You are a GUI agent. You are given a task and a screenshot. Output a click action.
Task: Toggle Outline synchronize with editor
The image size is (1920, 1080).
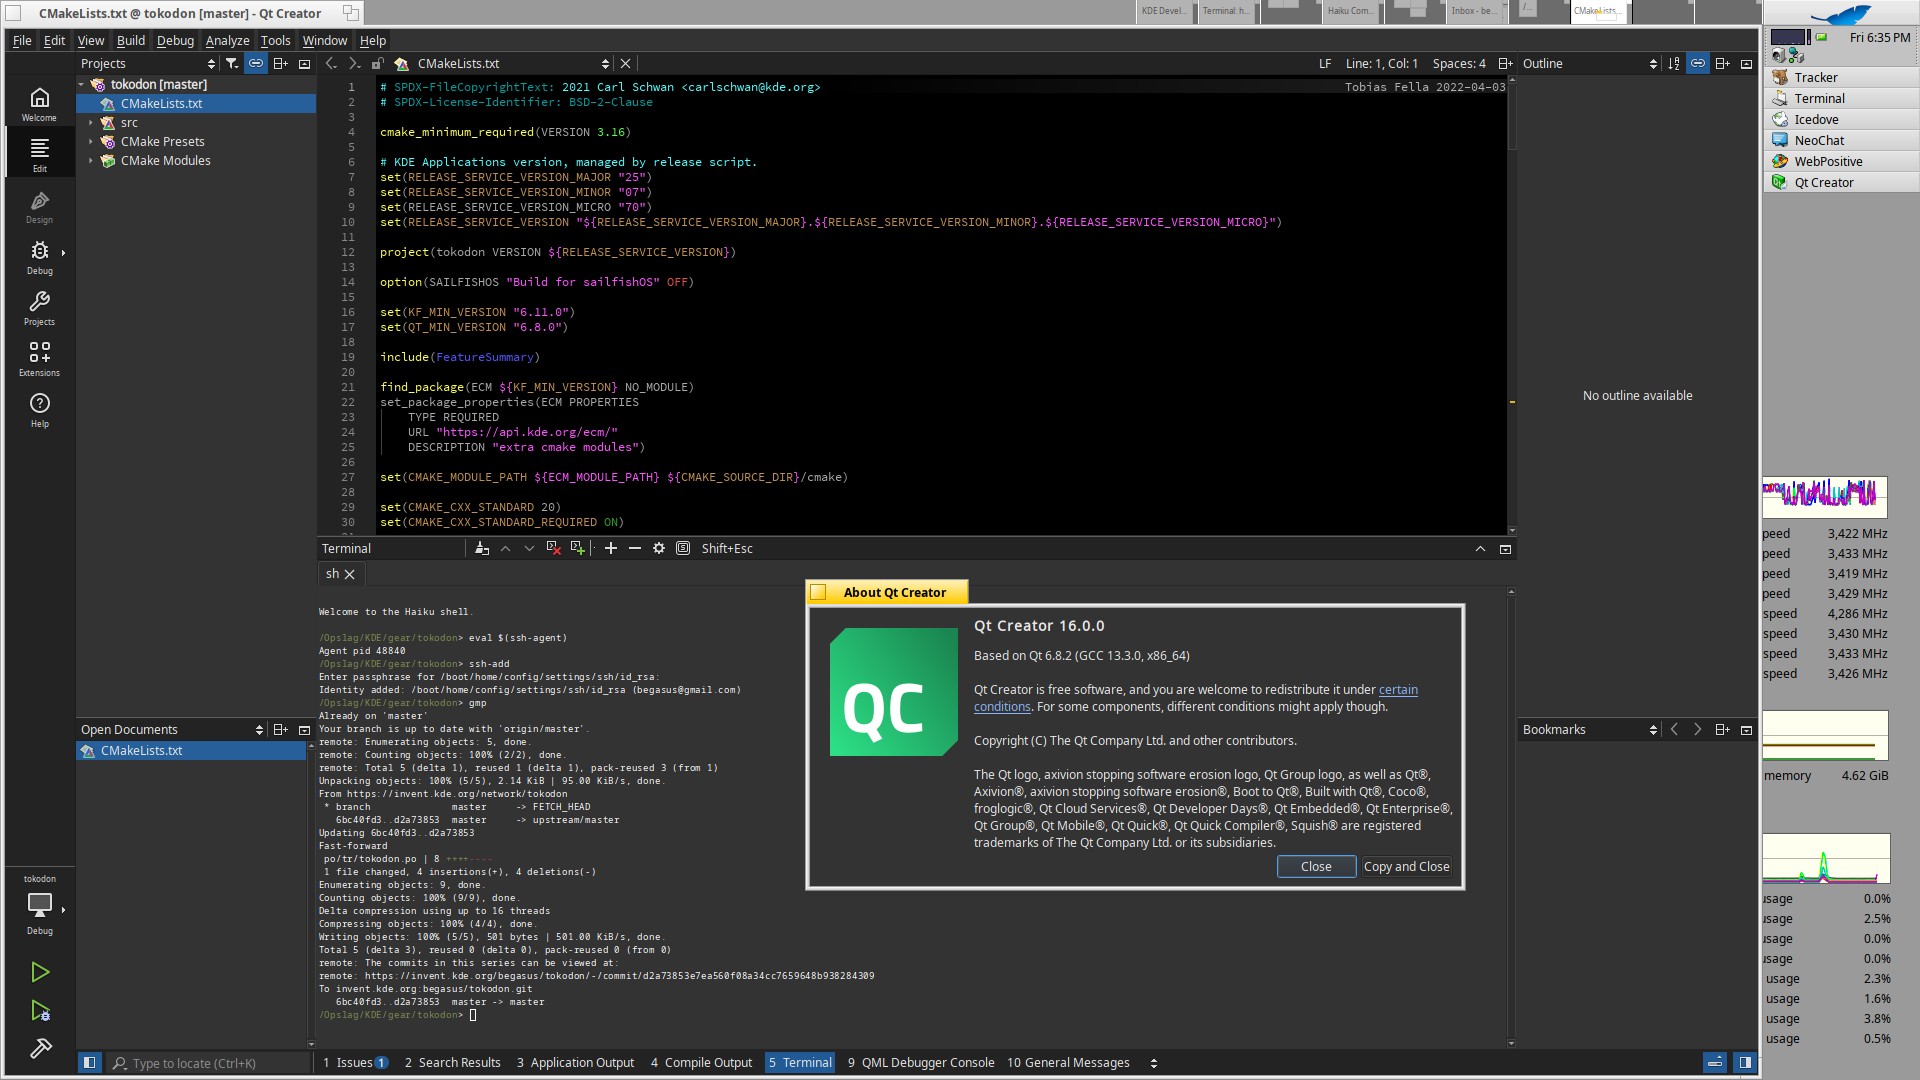pos(1698,63)
